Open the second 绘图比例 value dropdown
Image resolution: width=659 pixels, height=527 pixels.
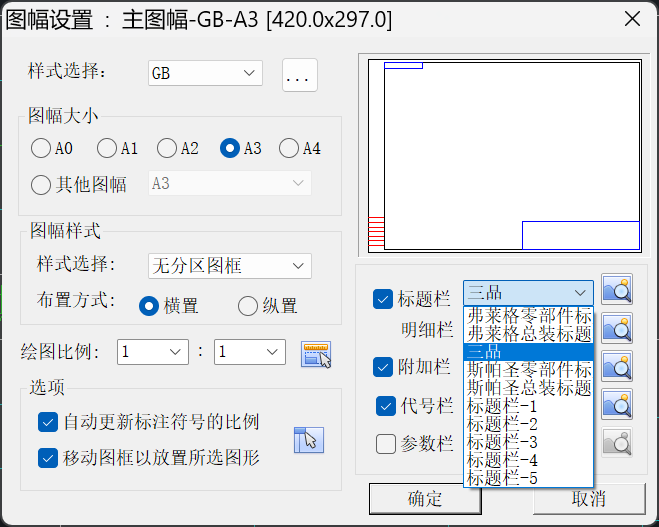[250, 352]
